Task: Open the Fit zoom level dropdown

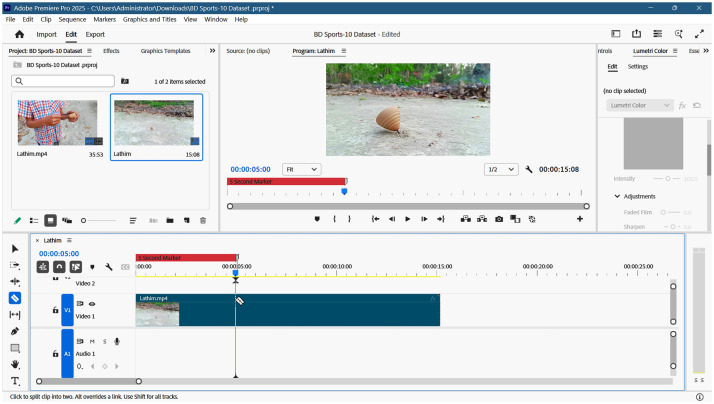Action: (x=301, y=169)
